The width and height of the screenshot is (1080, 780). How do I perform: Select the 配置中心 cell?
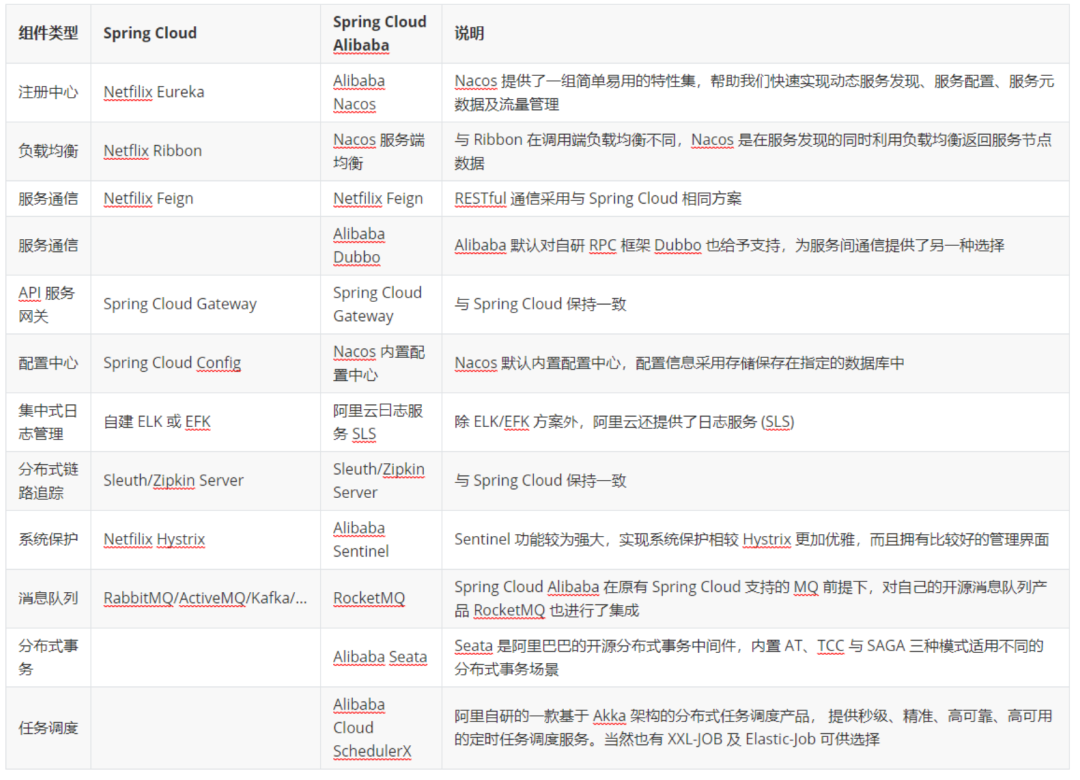[x=48, y=363]
